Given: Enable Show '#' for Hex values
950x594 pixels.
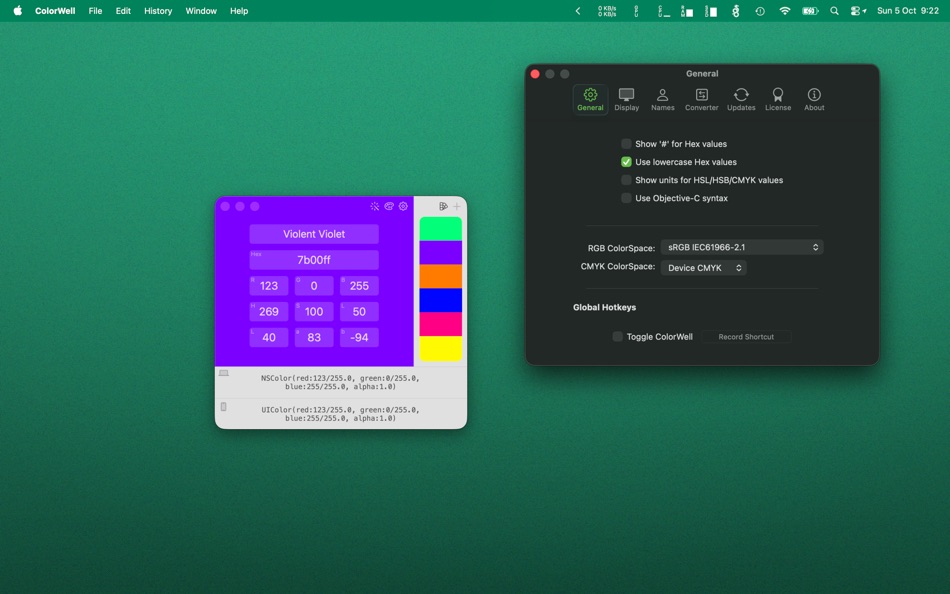Looking at the screenshot, I should [625, 143].
